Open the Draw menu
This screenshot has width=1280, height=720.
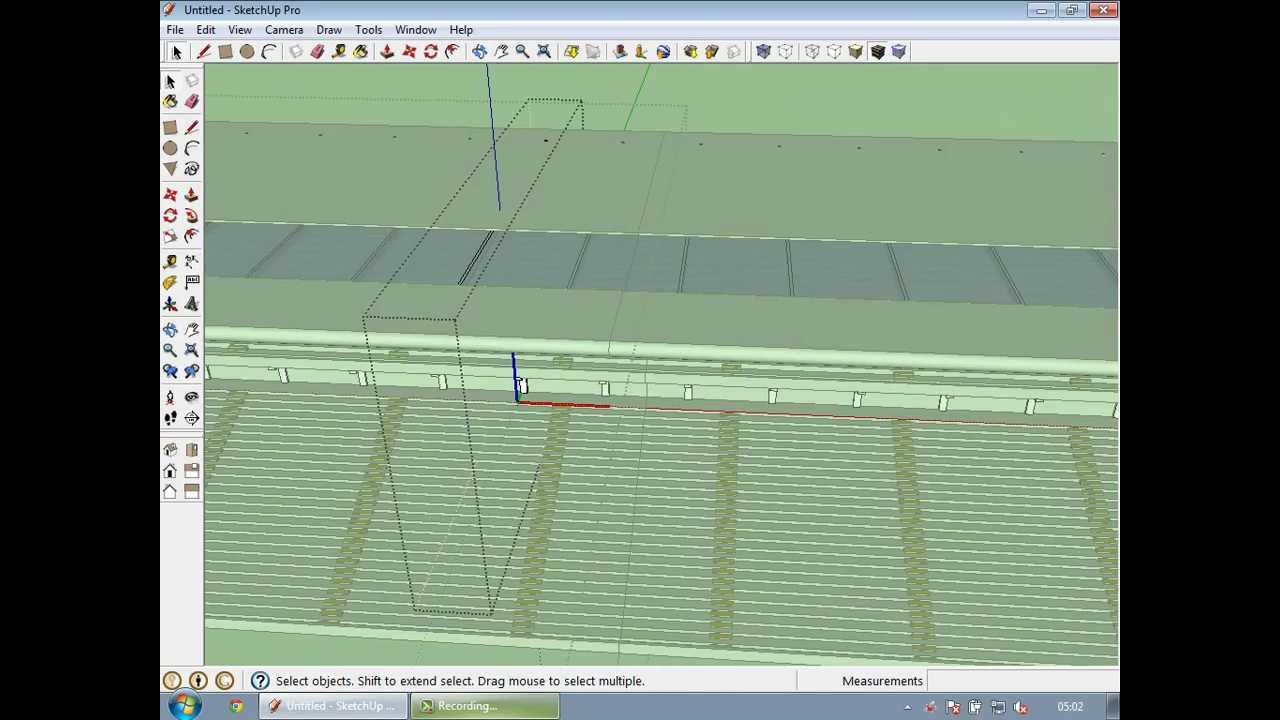point(329,30)
